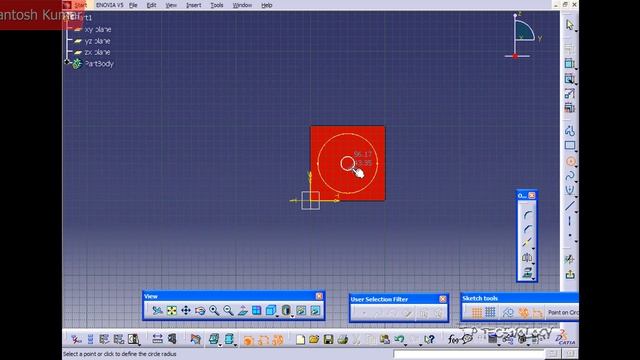Image resolution: width=640 pixels, height=360 pixels.
Task: Close the View toolbar
Action: coord(319,296)
